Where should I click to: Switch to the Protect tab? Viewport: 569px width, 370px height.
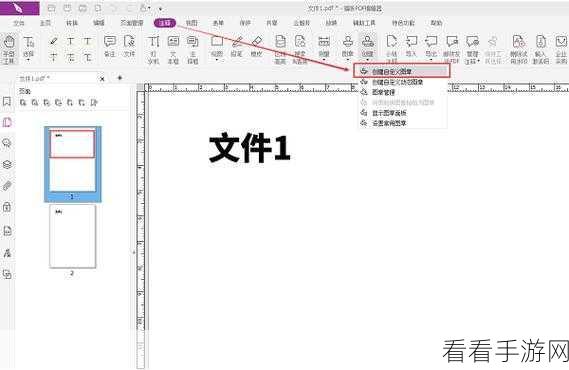coord(245,23)
